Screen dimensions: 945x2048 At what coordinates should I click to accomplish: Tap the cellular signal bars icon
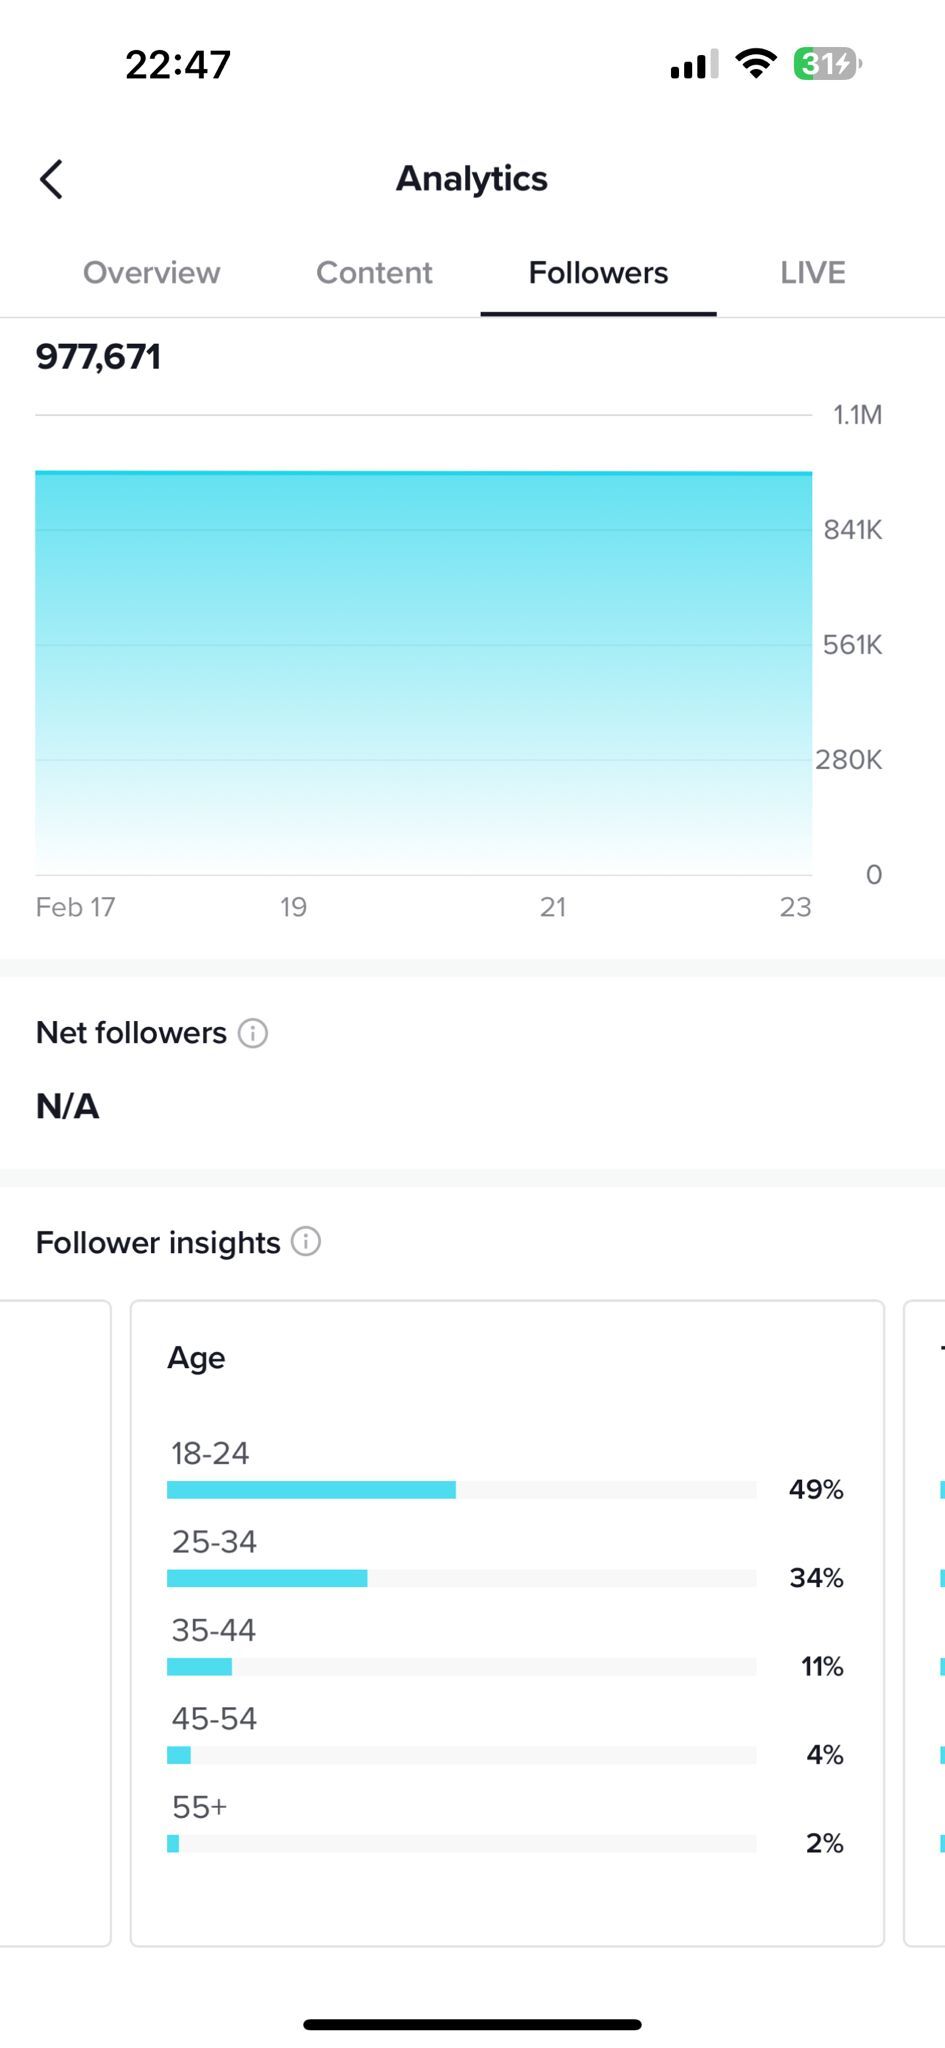point(694,65)
